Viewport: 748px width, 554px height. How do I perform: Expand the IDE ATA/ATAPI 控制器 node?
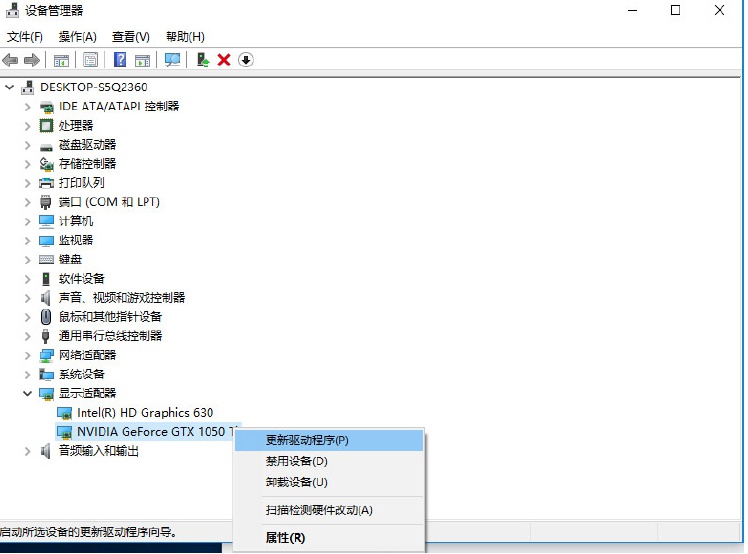[28, 107]
